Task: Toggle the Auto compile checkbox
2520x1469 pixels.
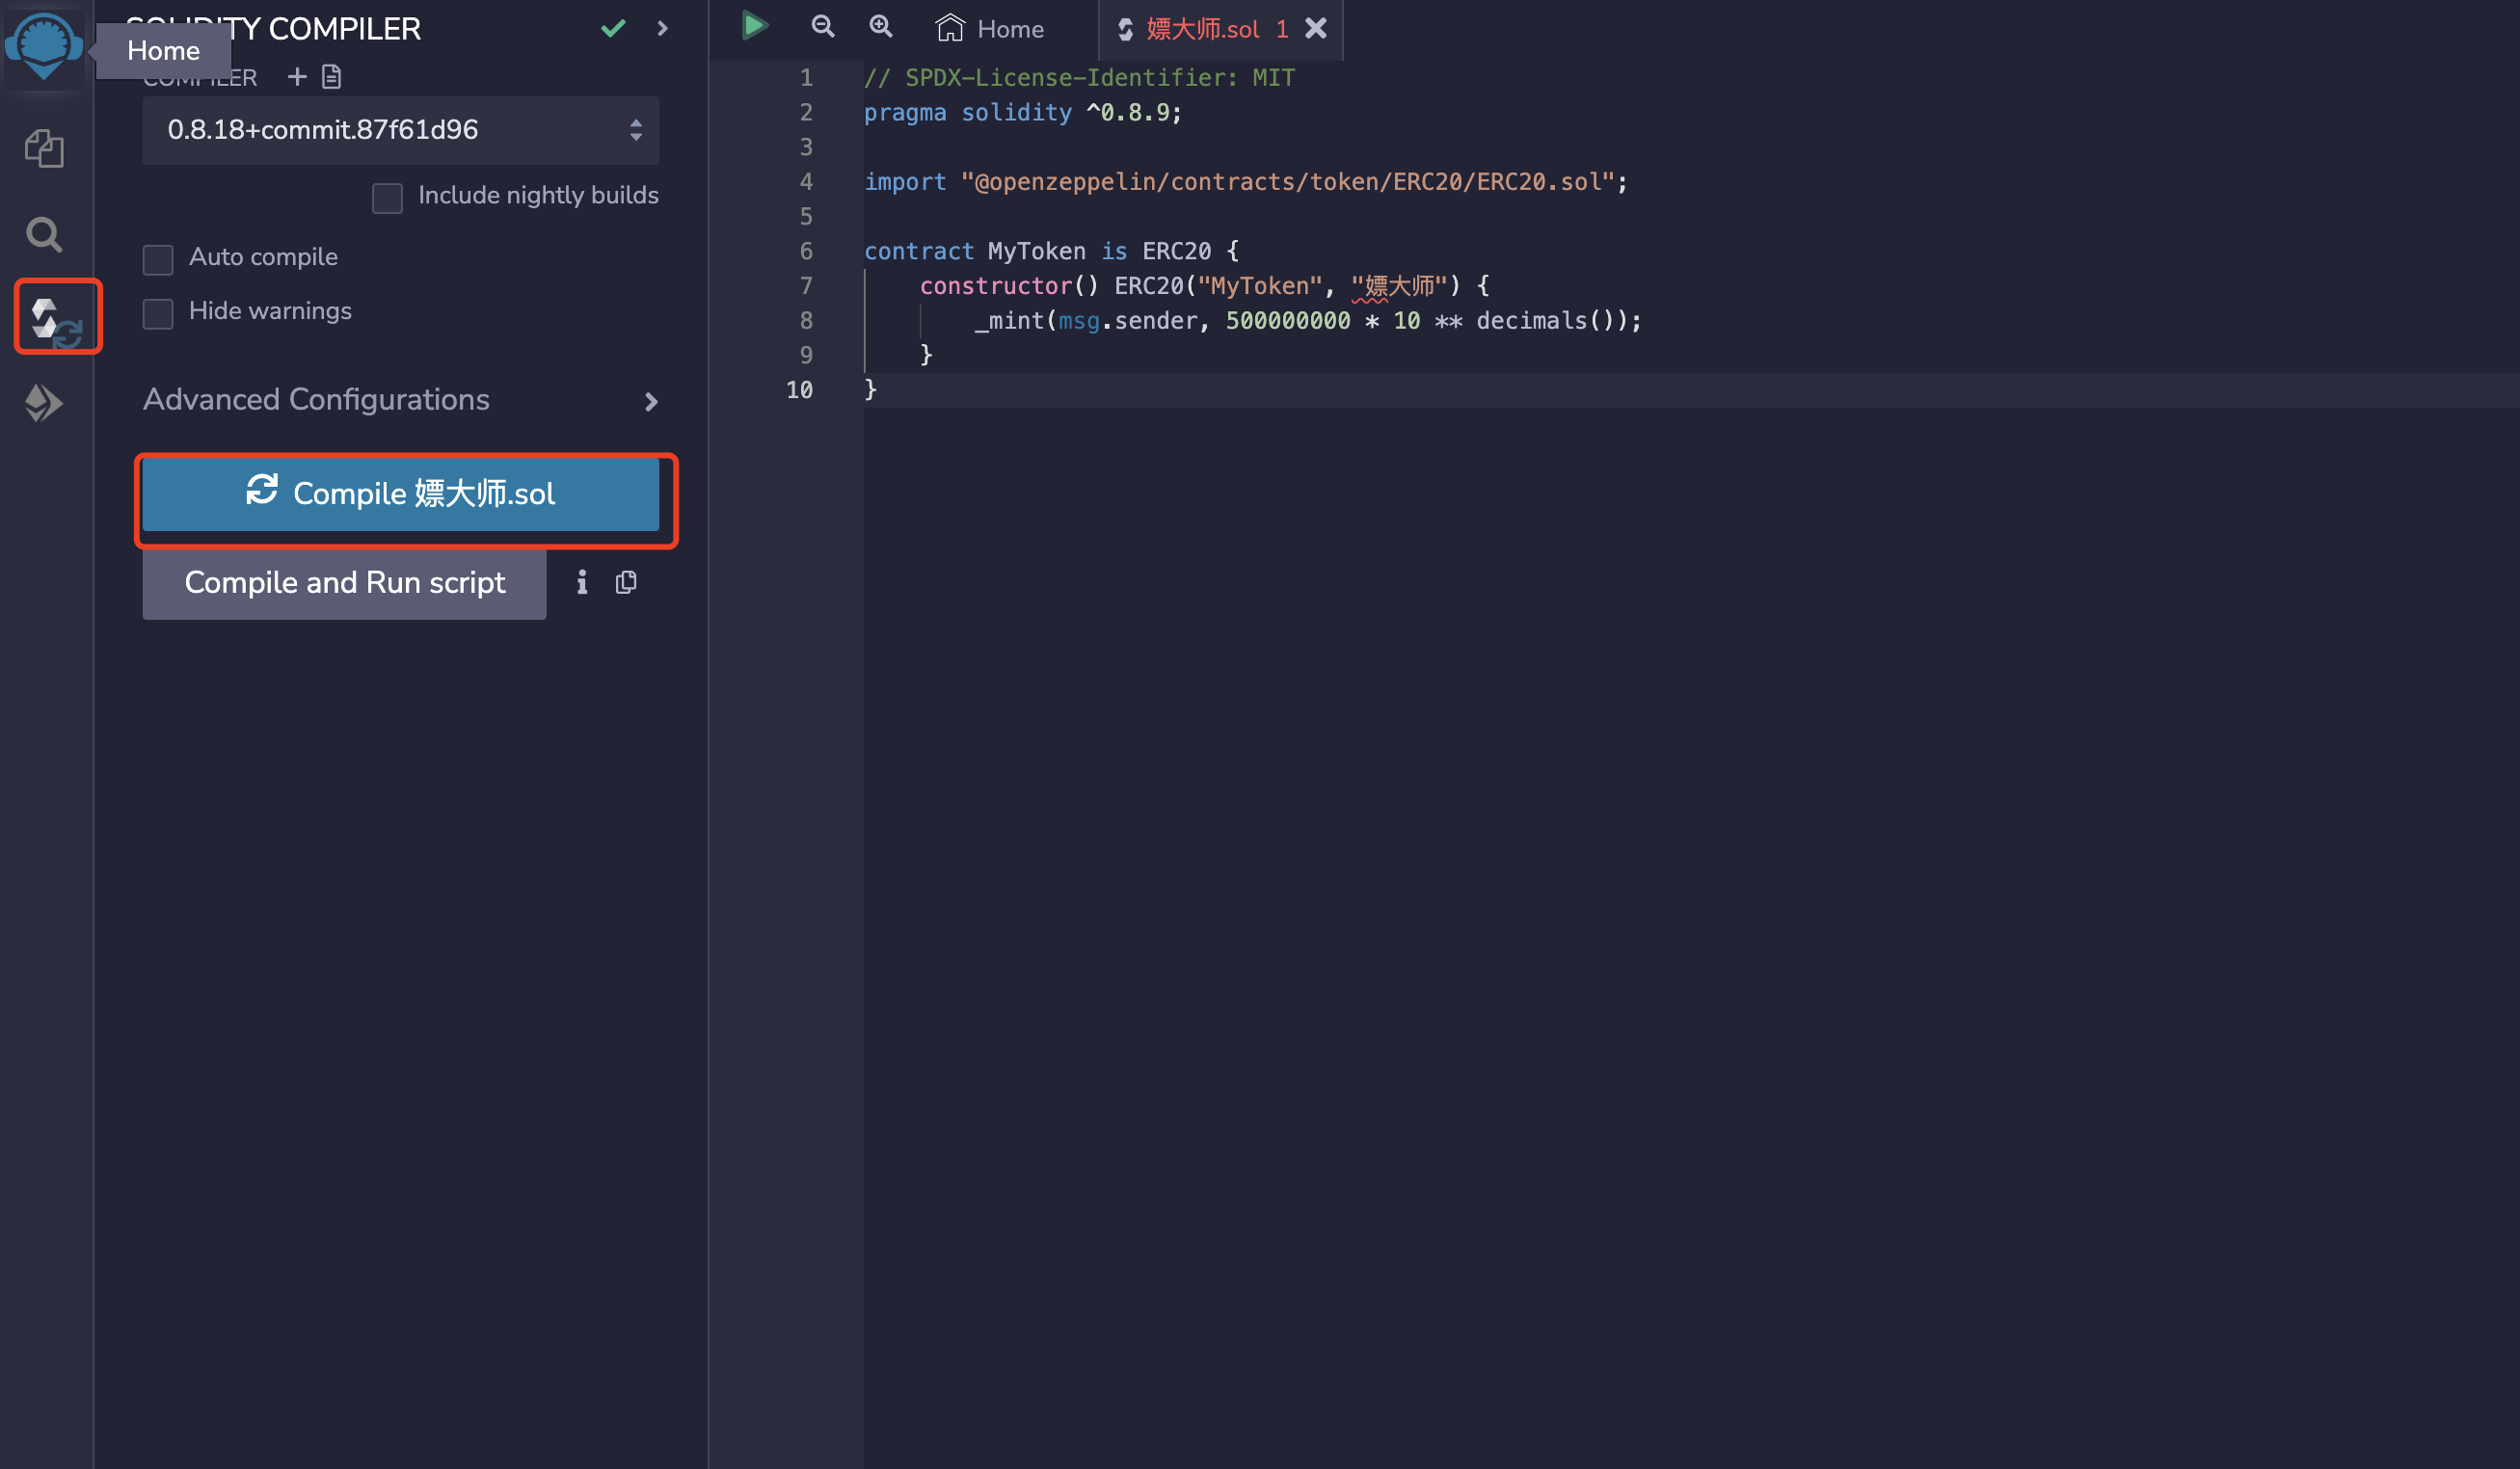Action: pos(158,259)
